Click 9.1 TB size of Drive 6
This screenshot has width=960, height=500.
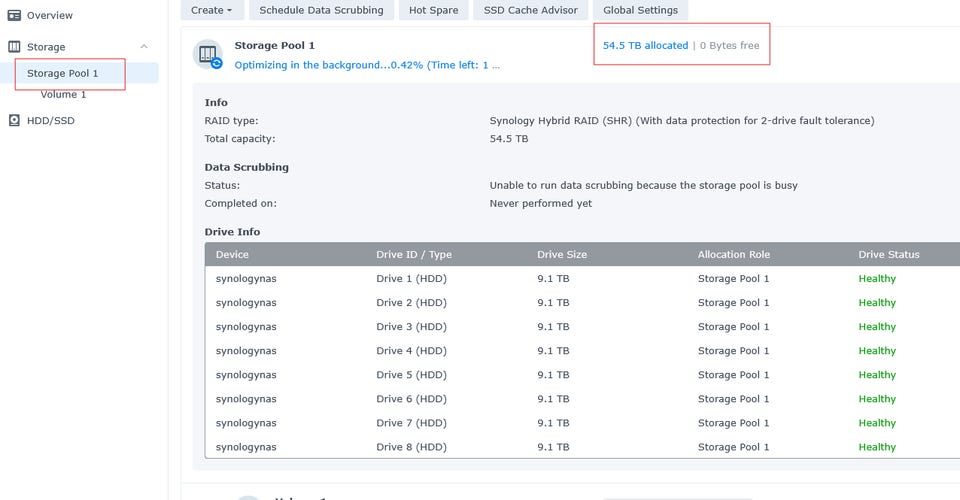pyautogui.click(x=553, y=399)
